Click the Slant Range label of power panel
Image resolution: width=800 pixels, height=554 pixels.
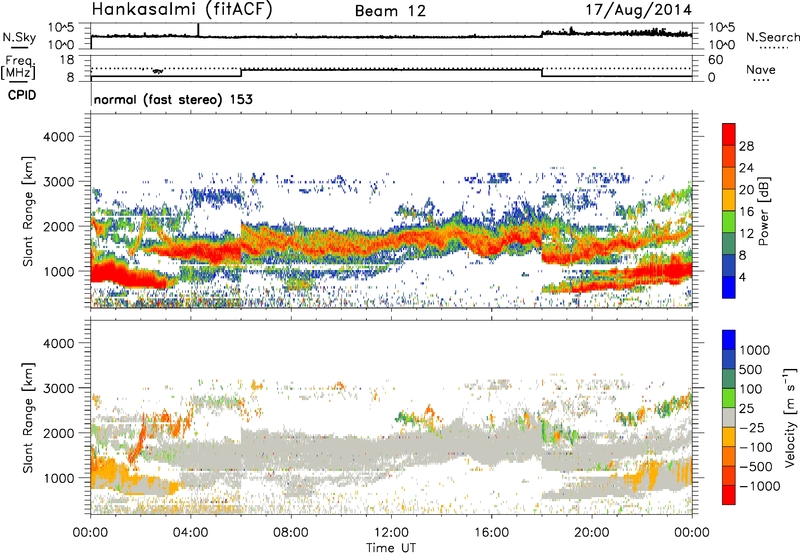29,211
